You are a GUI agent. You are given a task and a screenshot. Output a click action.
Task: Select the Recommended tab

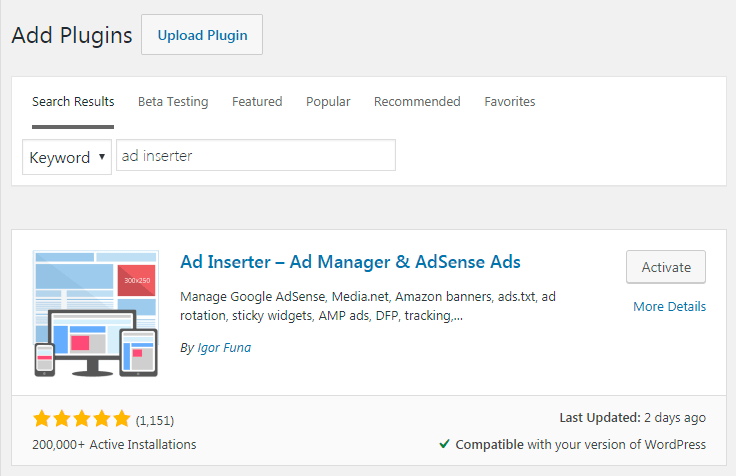(x=417, y=102)
